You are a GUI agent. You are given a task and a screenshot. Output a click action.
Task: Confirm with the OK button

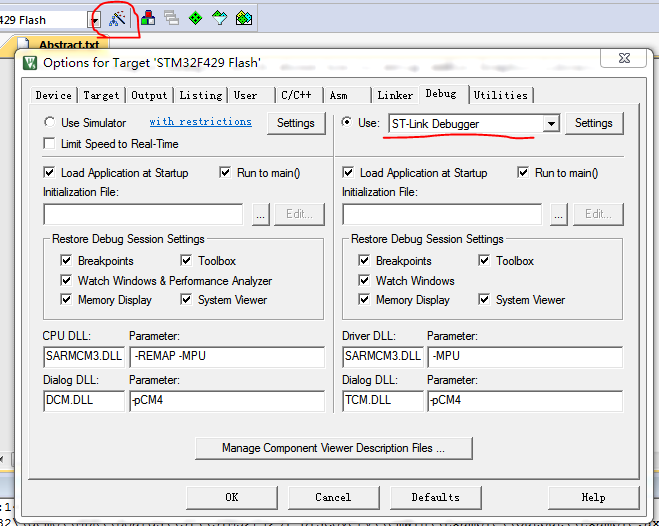232,497
